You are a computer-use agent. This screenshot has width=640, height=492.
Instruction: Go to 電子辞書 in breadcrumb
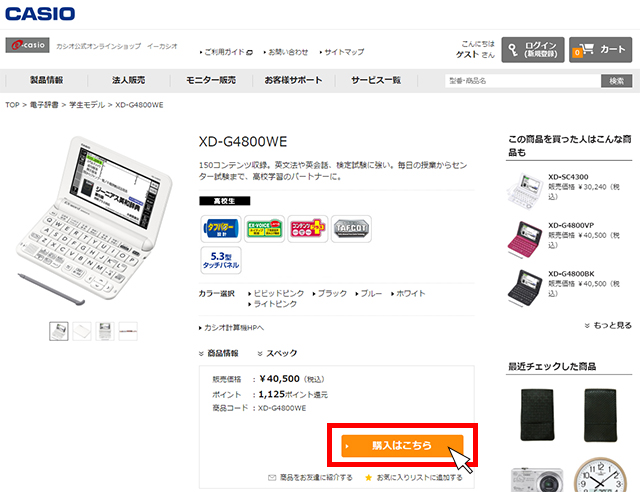coord(44,105)
